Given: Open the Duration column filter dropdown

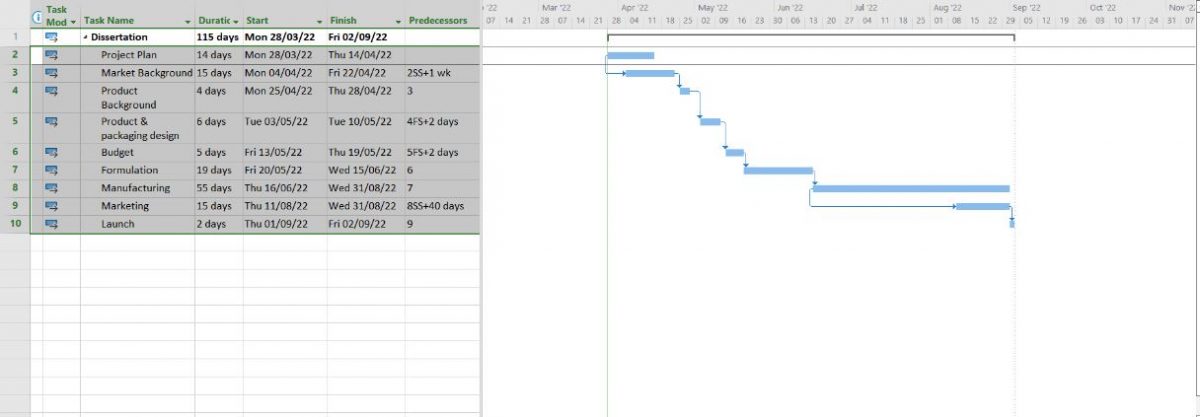Looking at the screenshot, I should pos(236,21).
